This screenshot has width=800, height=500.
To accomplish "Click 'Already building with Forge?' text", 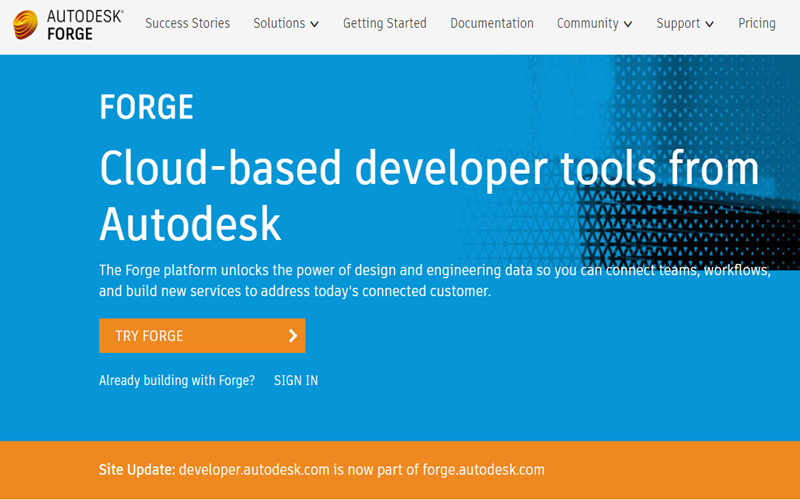I will 177,381.
